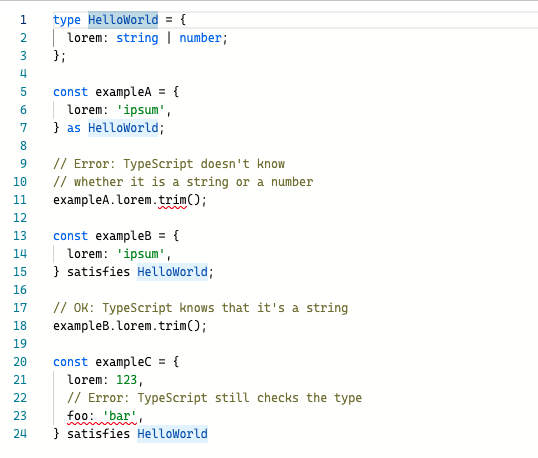Click 'exampleB' identifier on line 13
Screen dimensions: 538x458
(123, 236)
